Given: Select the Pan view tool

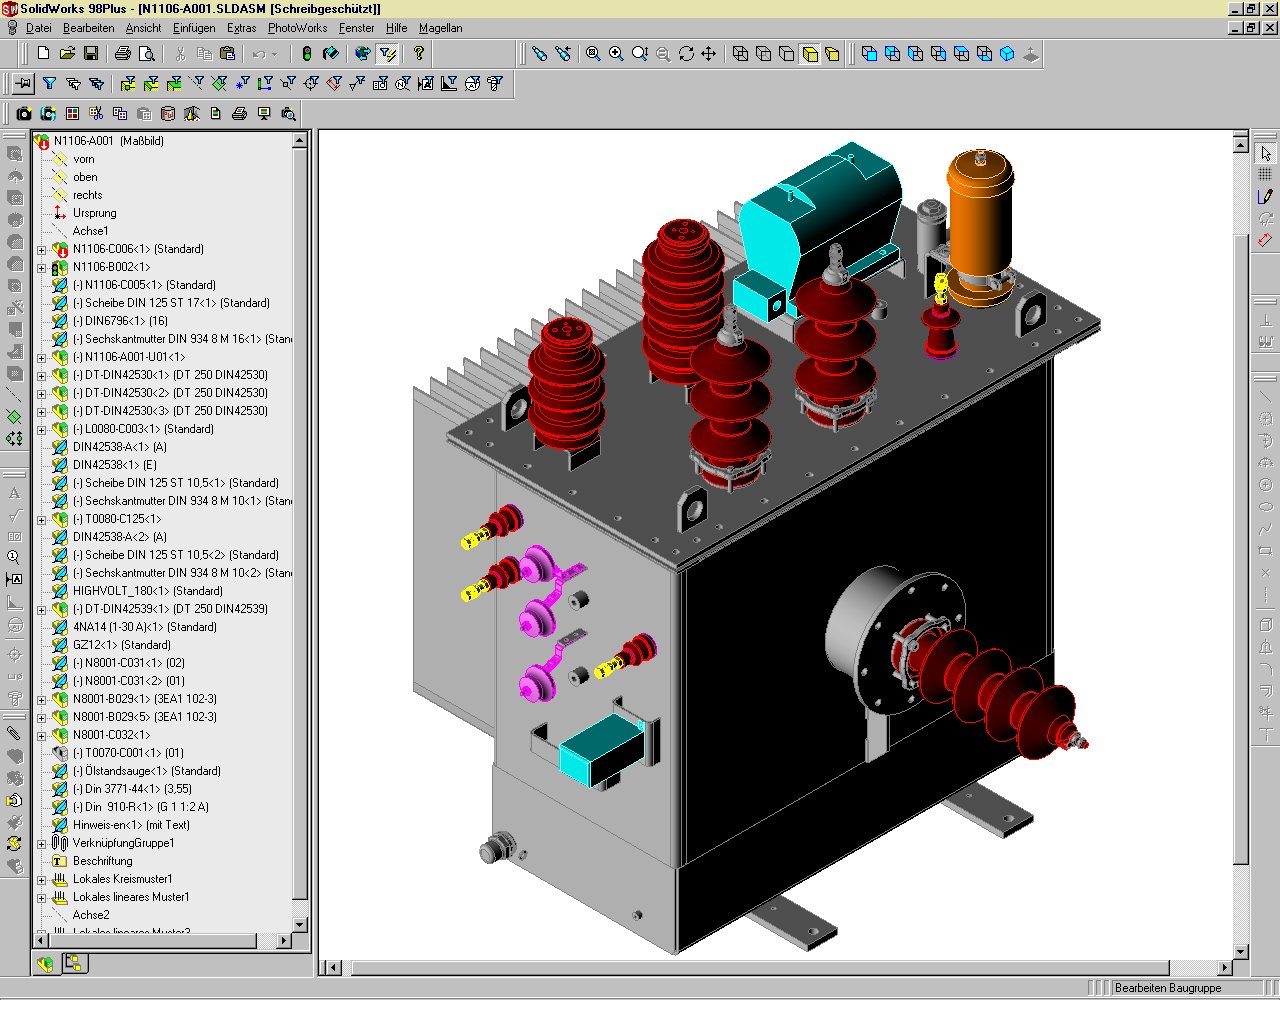Looking at the screenshot, I should click(x=709, y=53).
